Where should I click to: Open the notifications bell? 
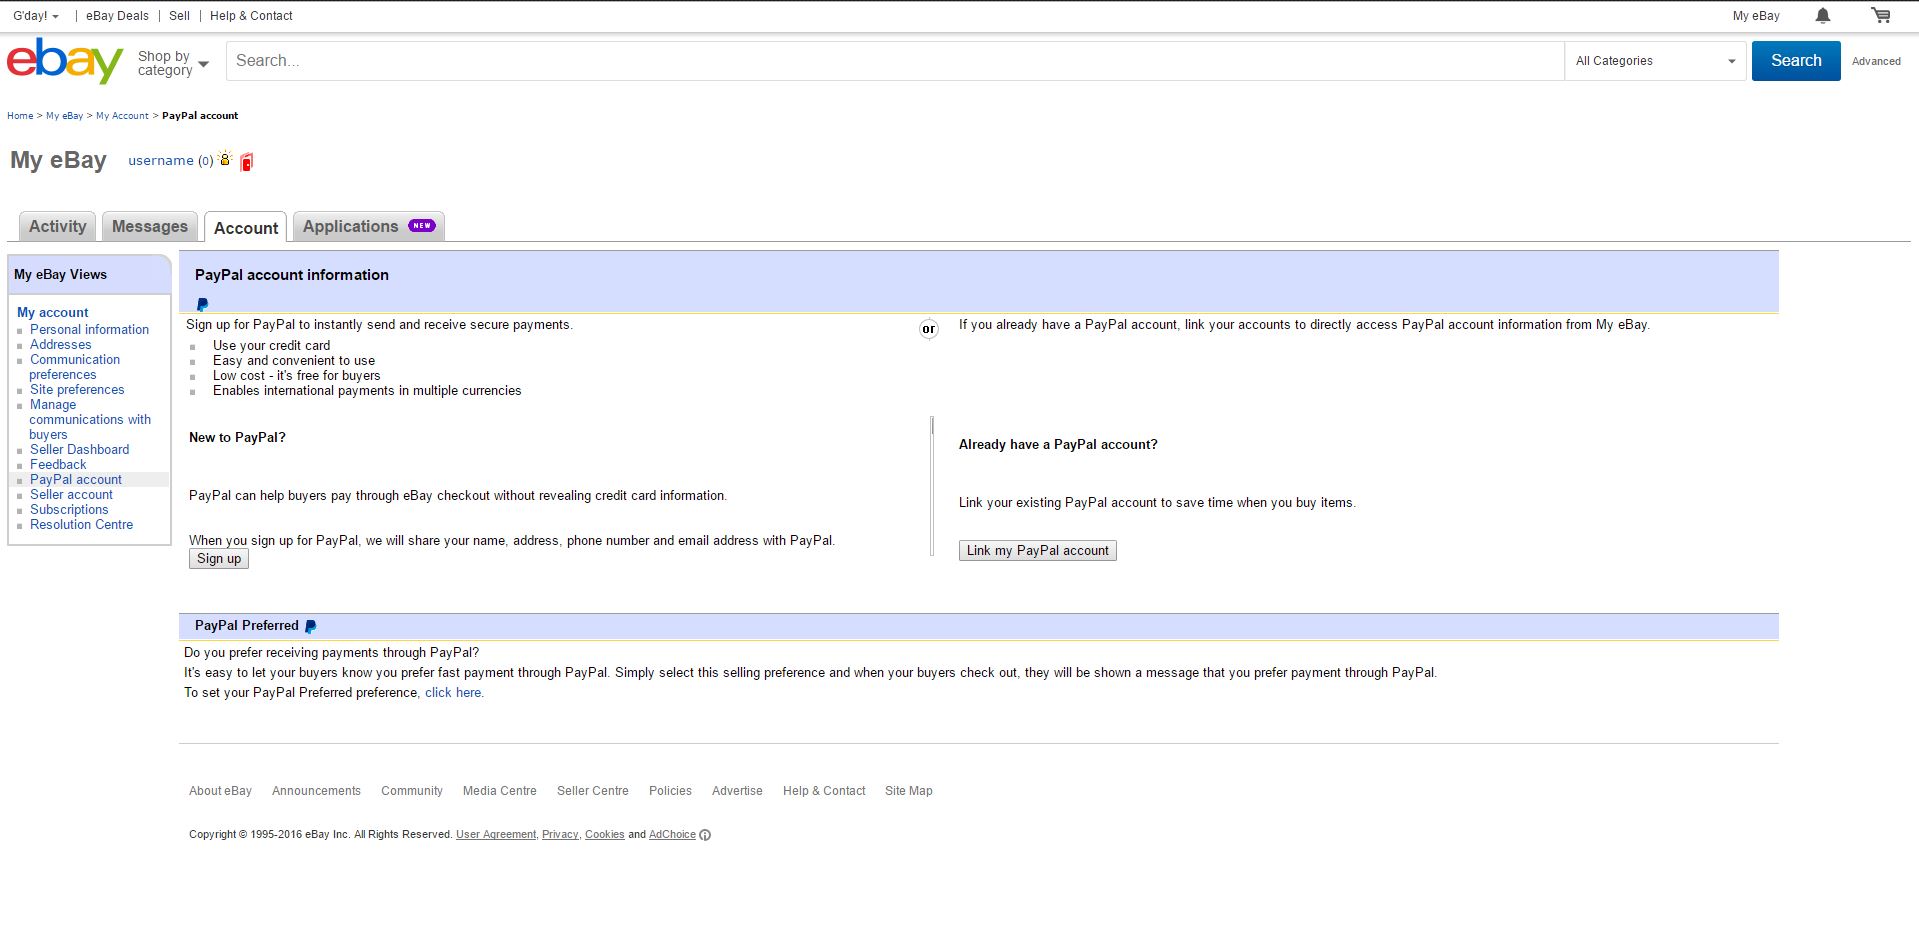pyautogui.click(x=1823, y=16)
